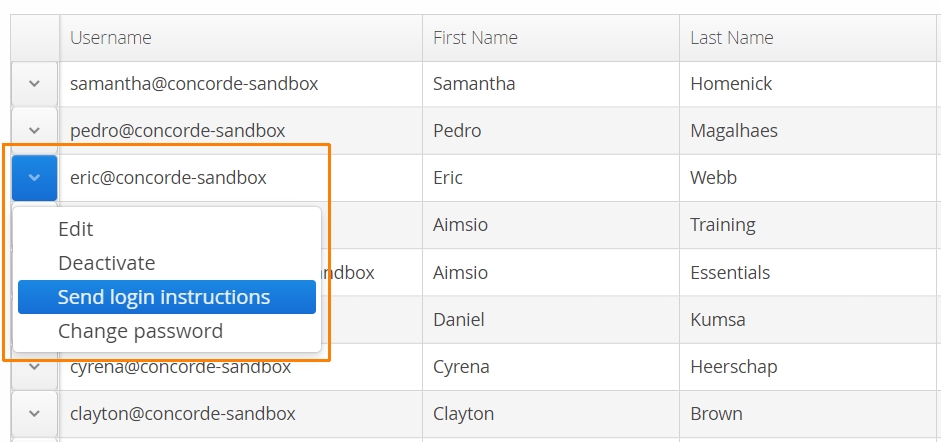Choose Edit from the context menu
The height and width of the screenshot is (442, 941).
tap(167, 228)
